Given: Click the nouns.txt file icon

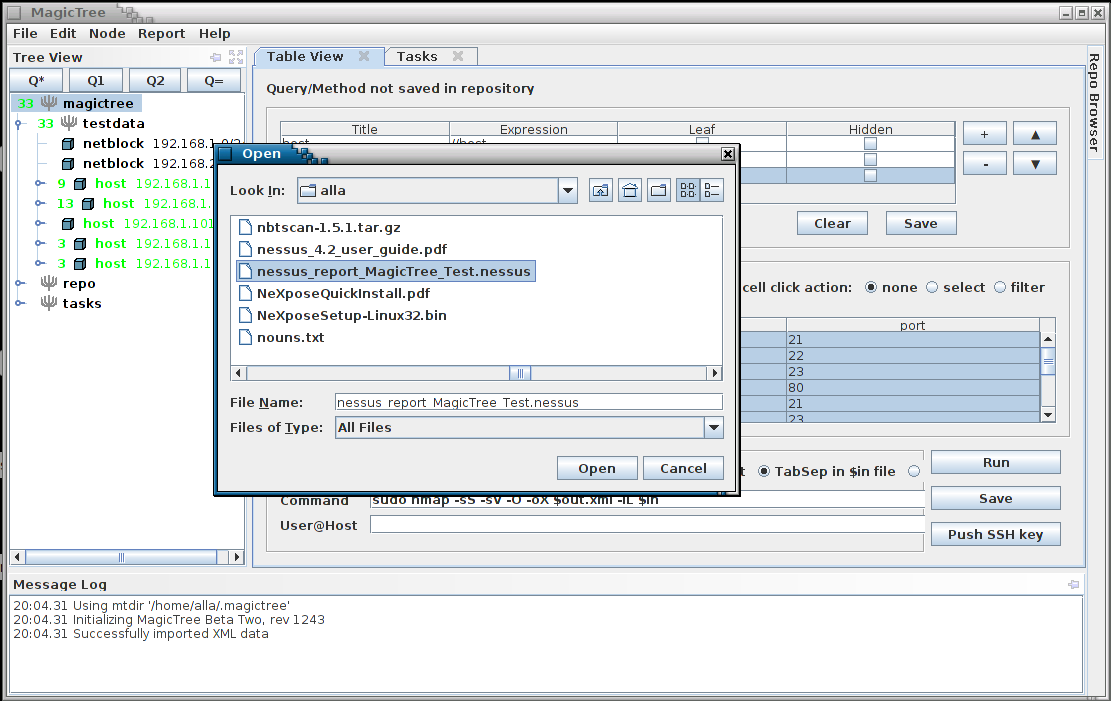Looking at the screenshot, I should tap(246, 337).
